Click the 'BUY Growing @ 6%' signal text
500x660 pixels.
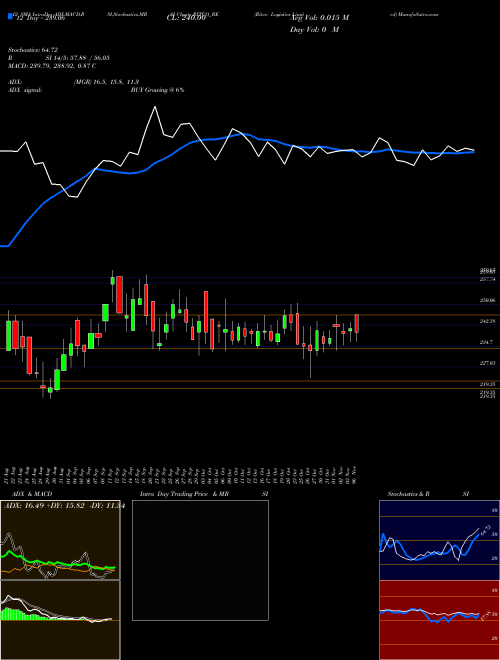[x=157, y=90]
